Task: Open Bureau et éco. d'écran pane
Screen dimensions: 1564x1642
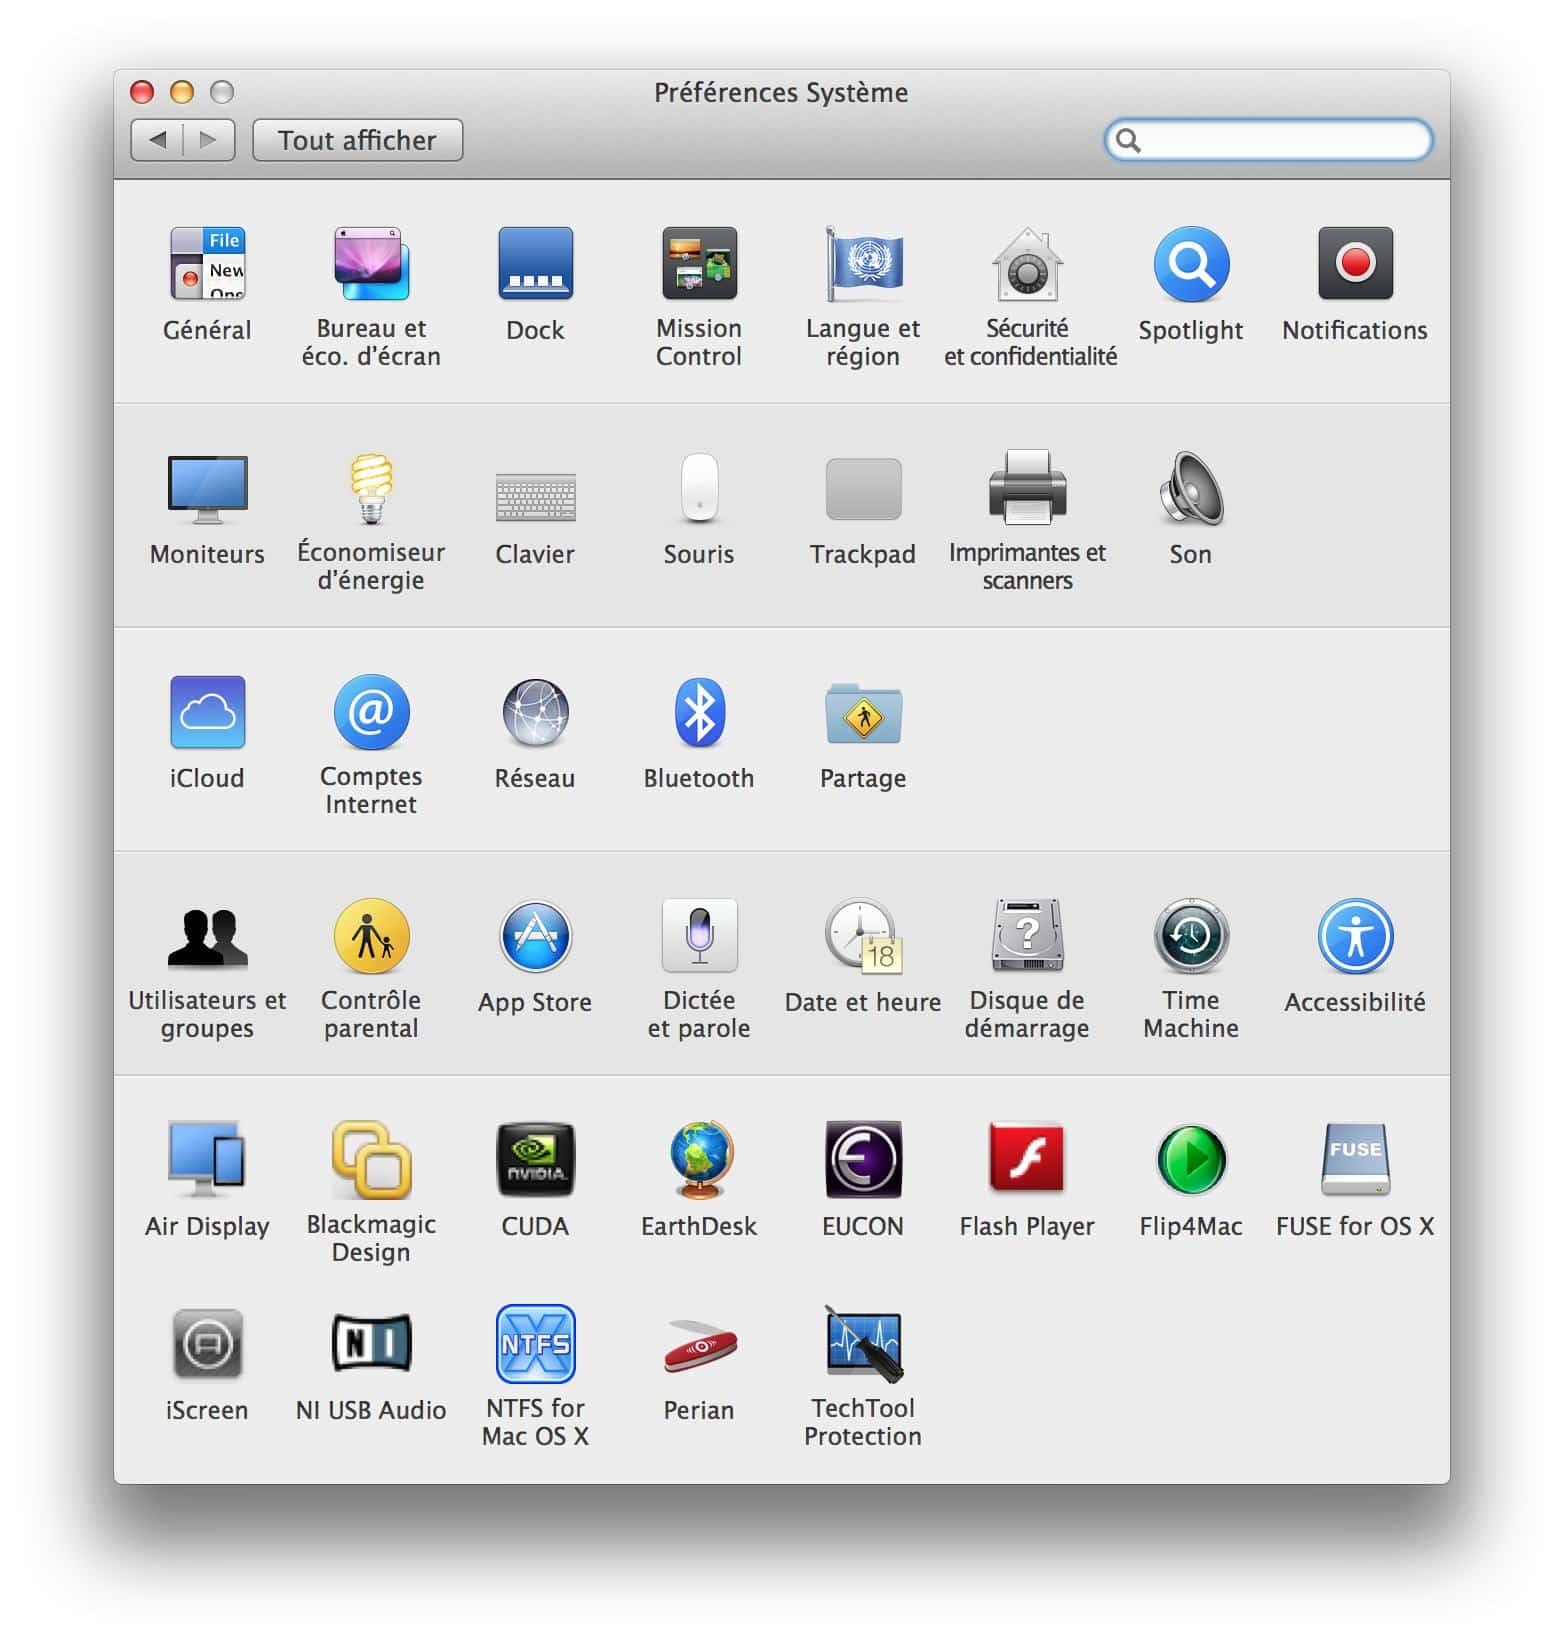Action: coord(371,264)
